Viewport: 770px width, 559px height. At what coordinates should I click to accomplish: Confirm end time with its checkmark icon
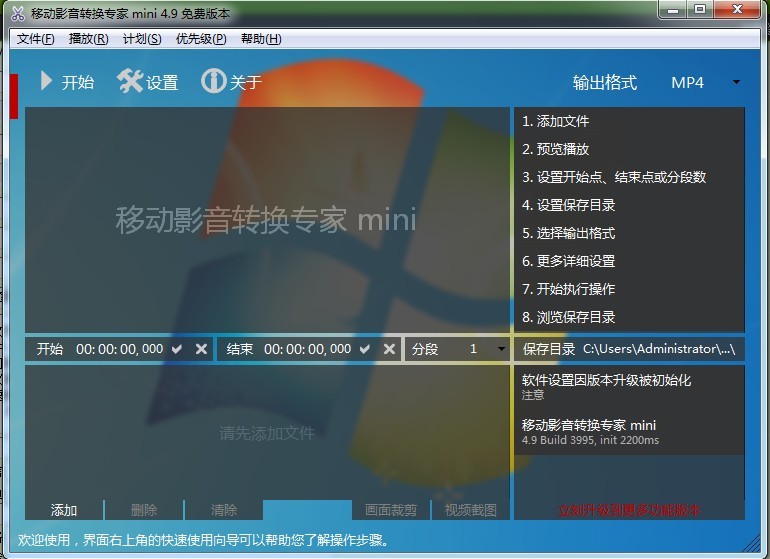point(365,349)
